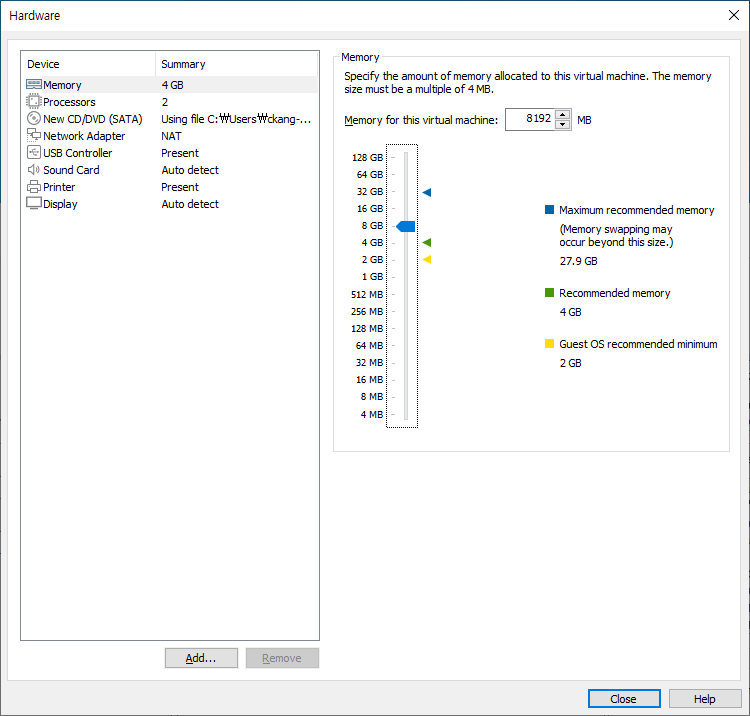
Task: Click the USB Controller icon
Action: tap(34, 153)
